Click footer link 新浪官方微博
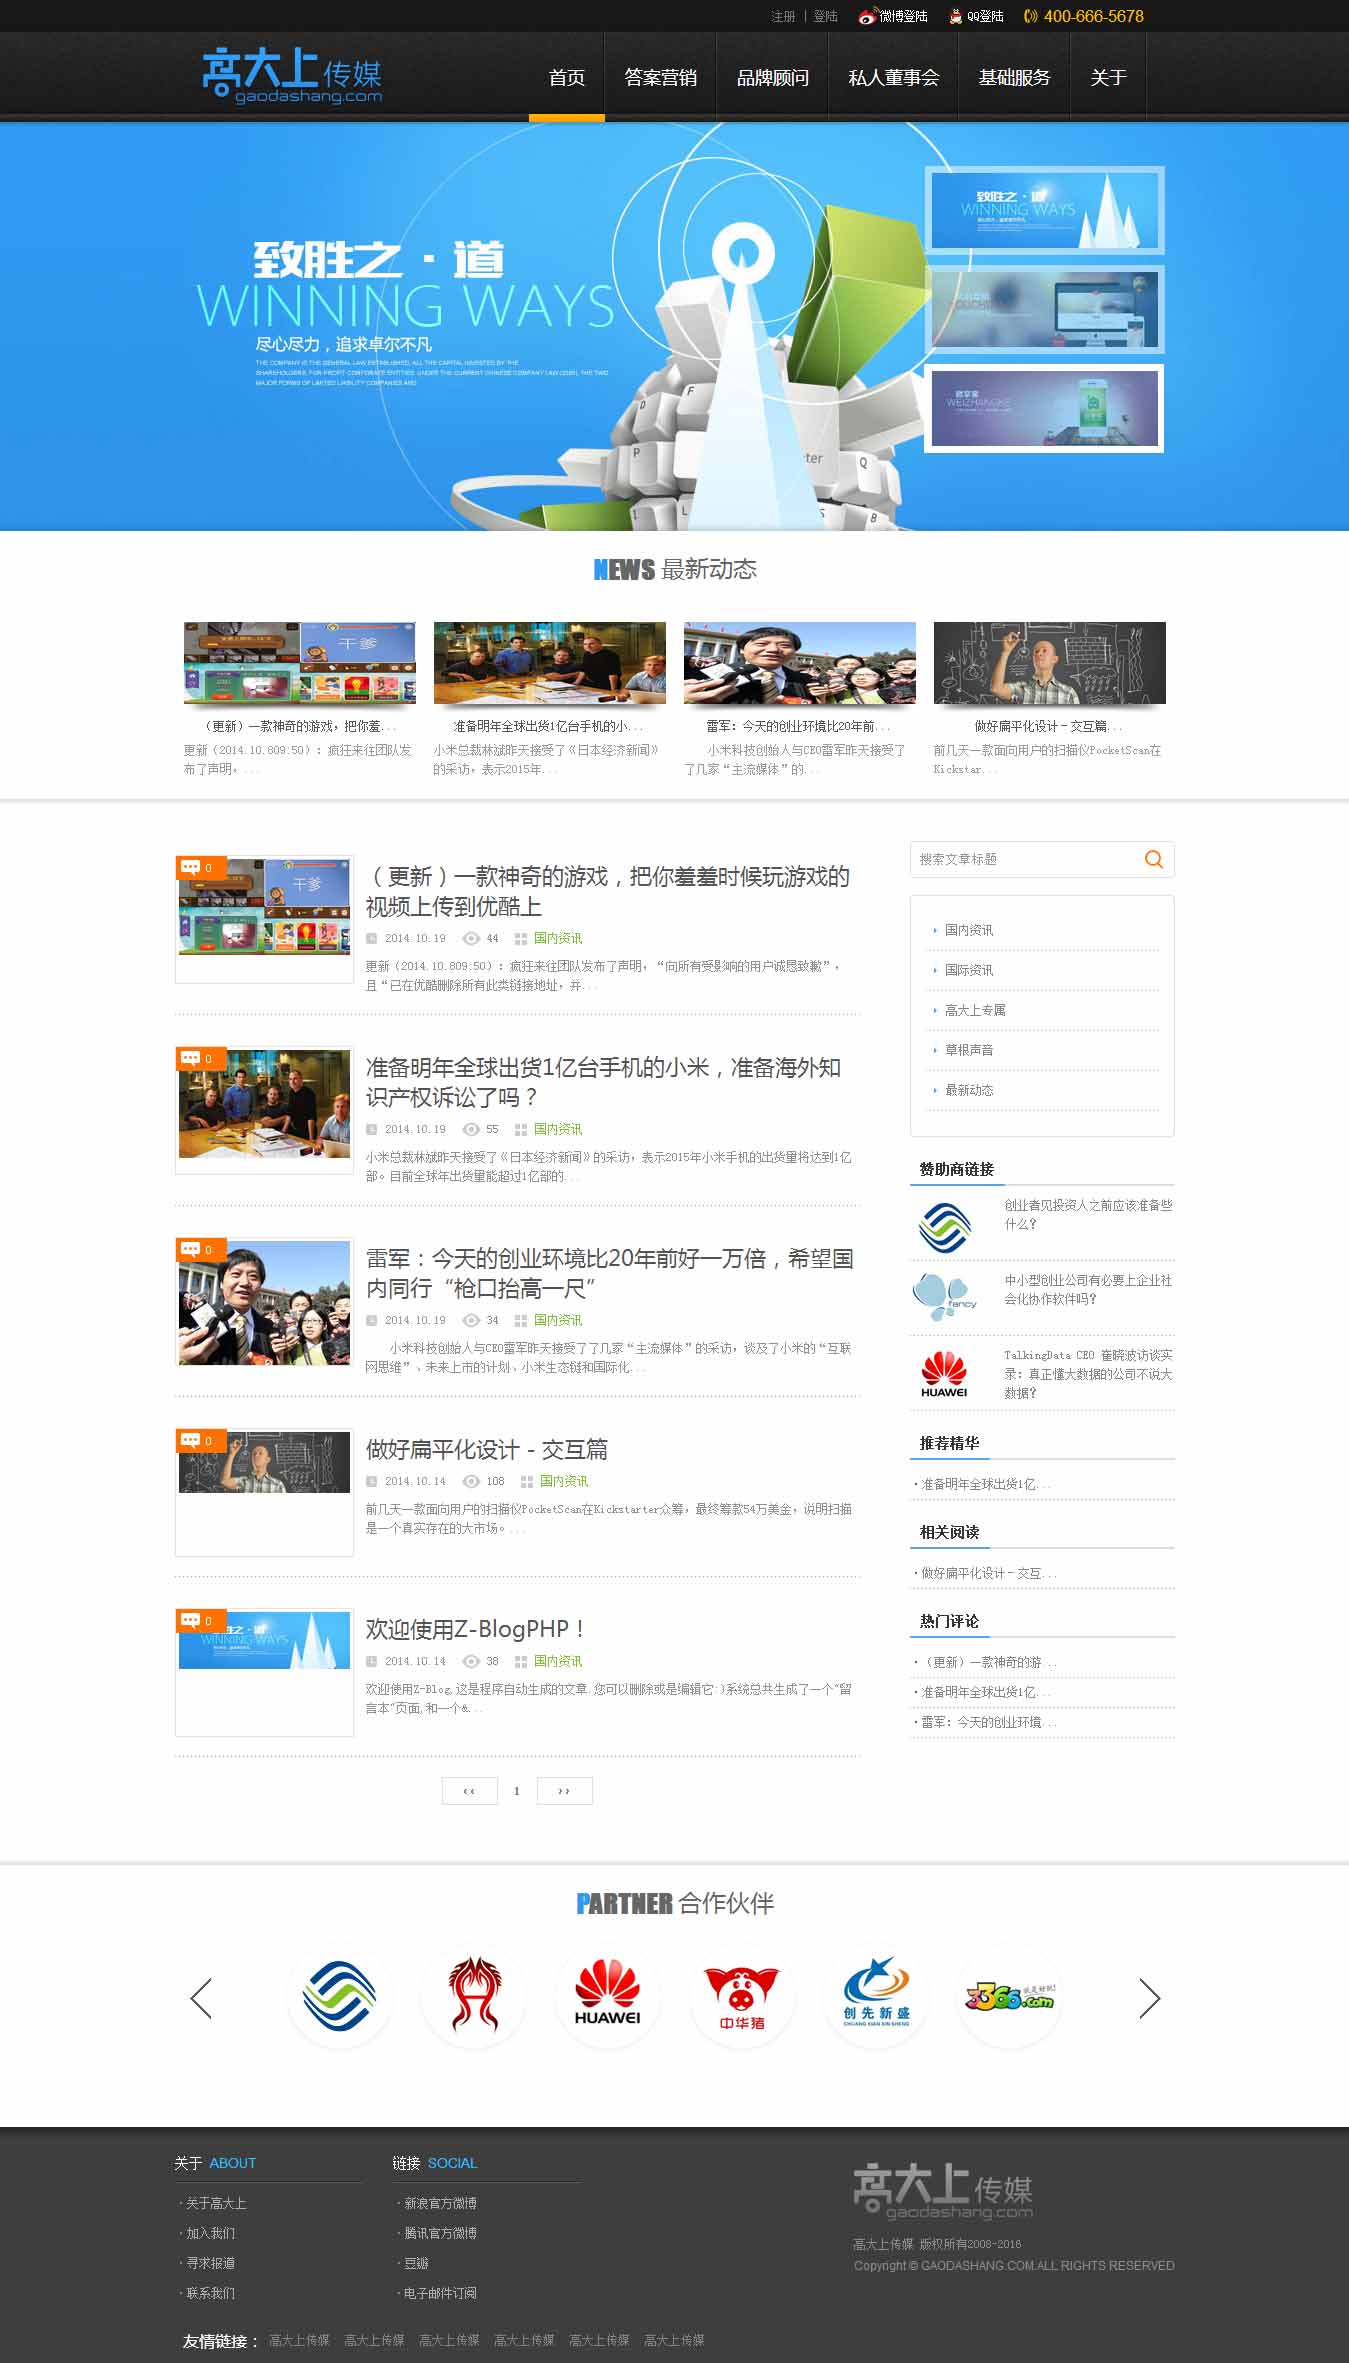Screen dimensions: 1349x2363 click(440, 2203)
